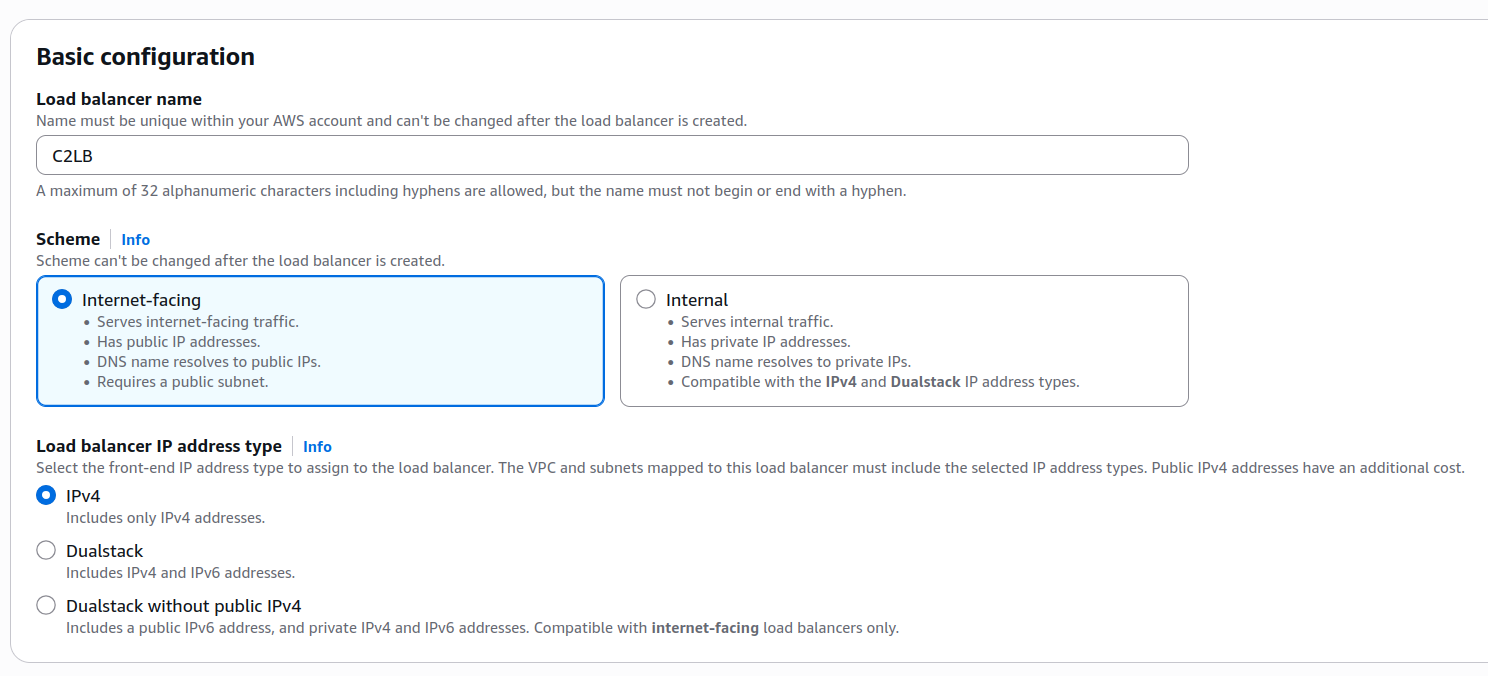Select the Internal scheme radio button
1488x676 pixels.
click(x=646, y=300)
